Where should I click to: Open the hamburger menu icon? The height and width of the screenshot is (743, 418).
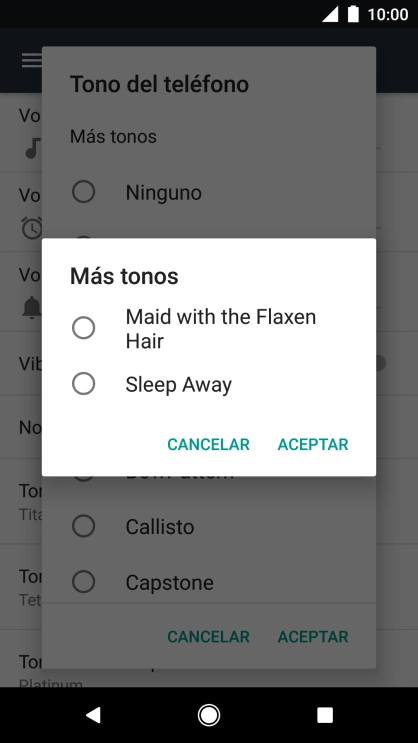pos(32,60)
